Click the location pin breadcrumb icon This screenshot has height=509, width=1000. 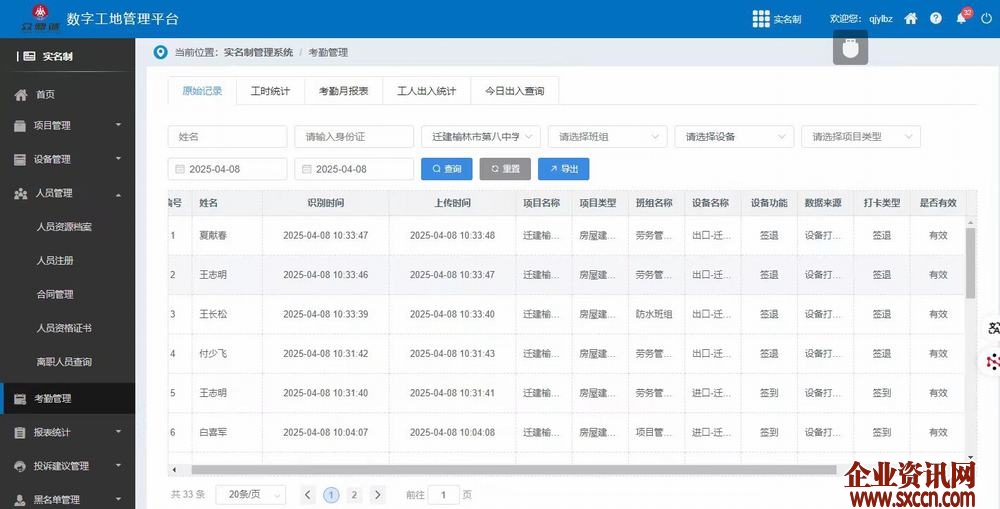(161, 52)
